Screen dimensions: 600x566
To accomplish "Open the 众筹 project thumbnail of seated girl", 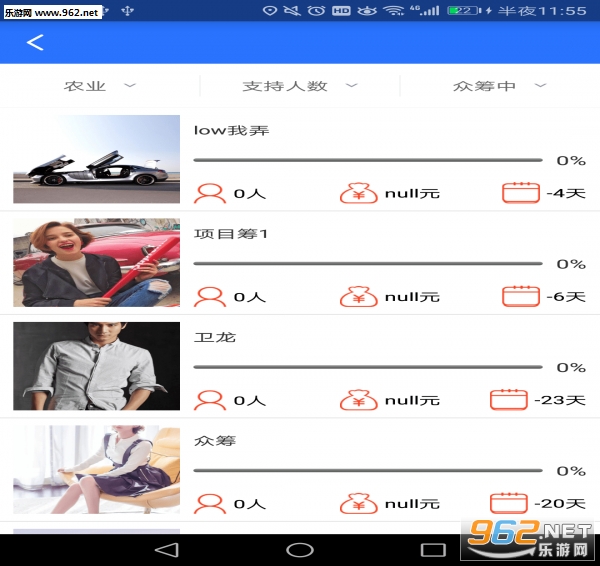I will (x=96, y=469).
